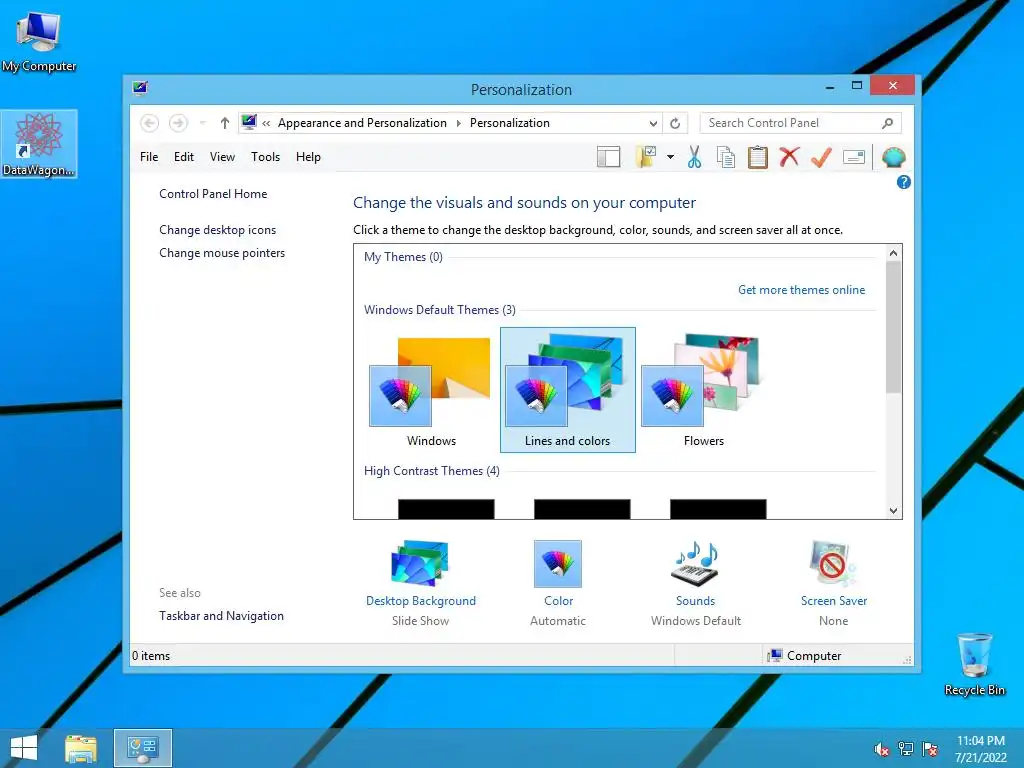Select the first High Contrast theme preview

(446, 509)
